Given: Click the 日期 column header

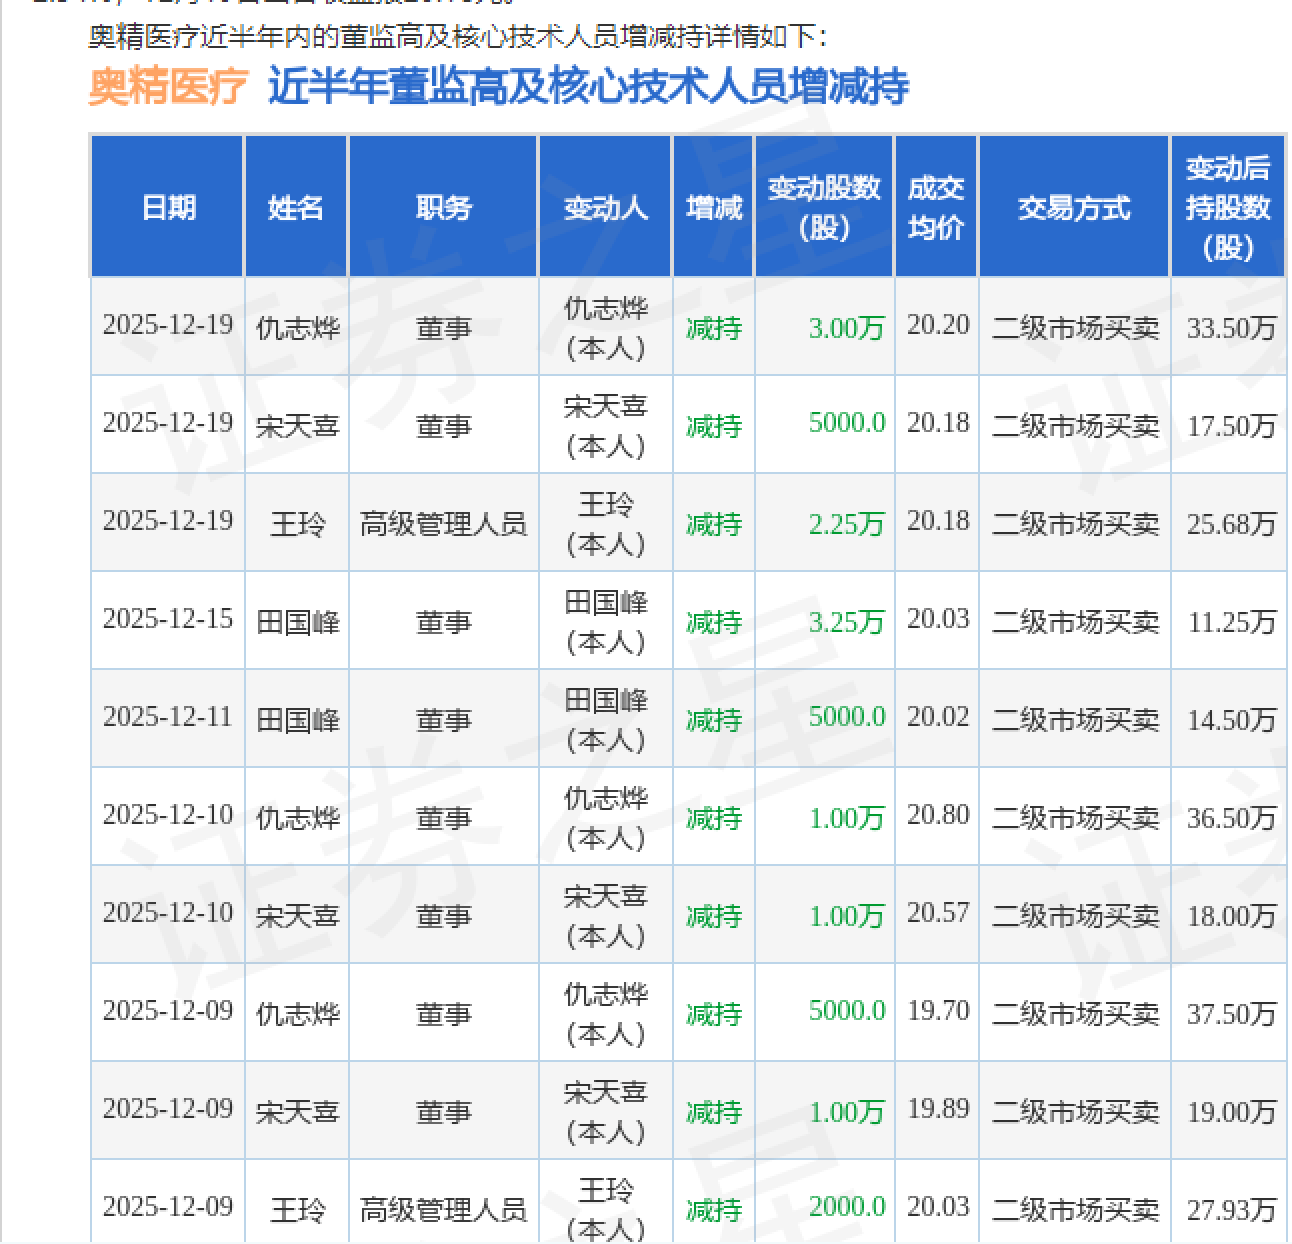Looking at the screenshot, I should pos(168,207).
